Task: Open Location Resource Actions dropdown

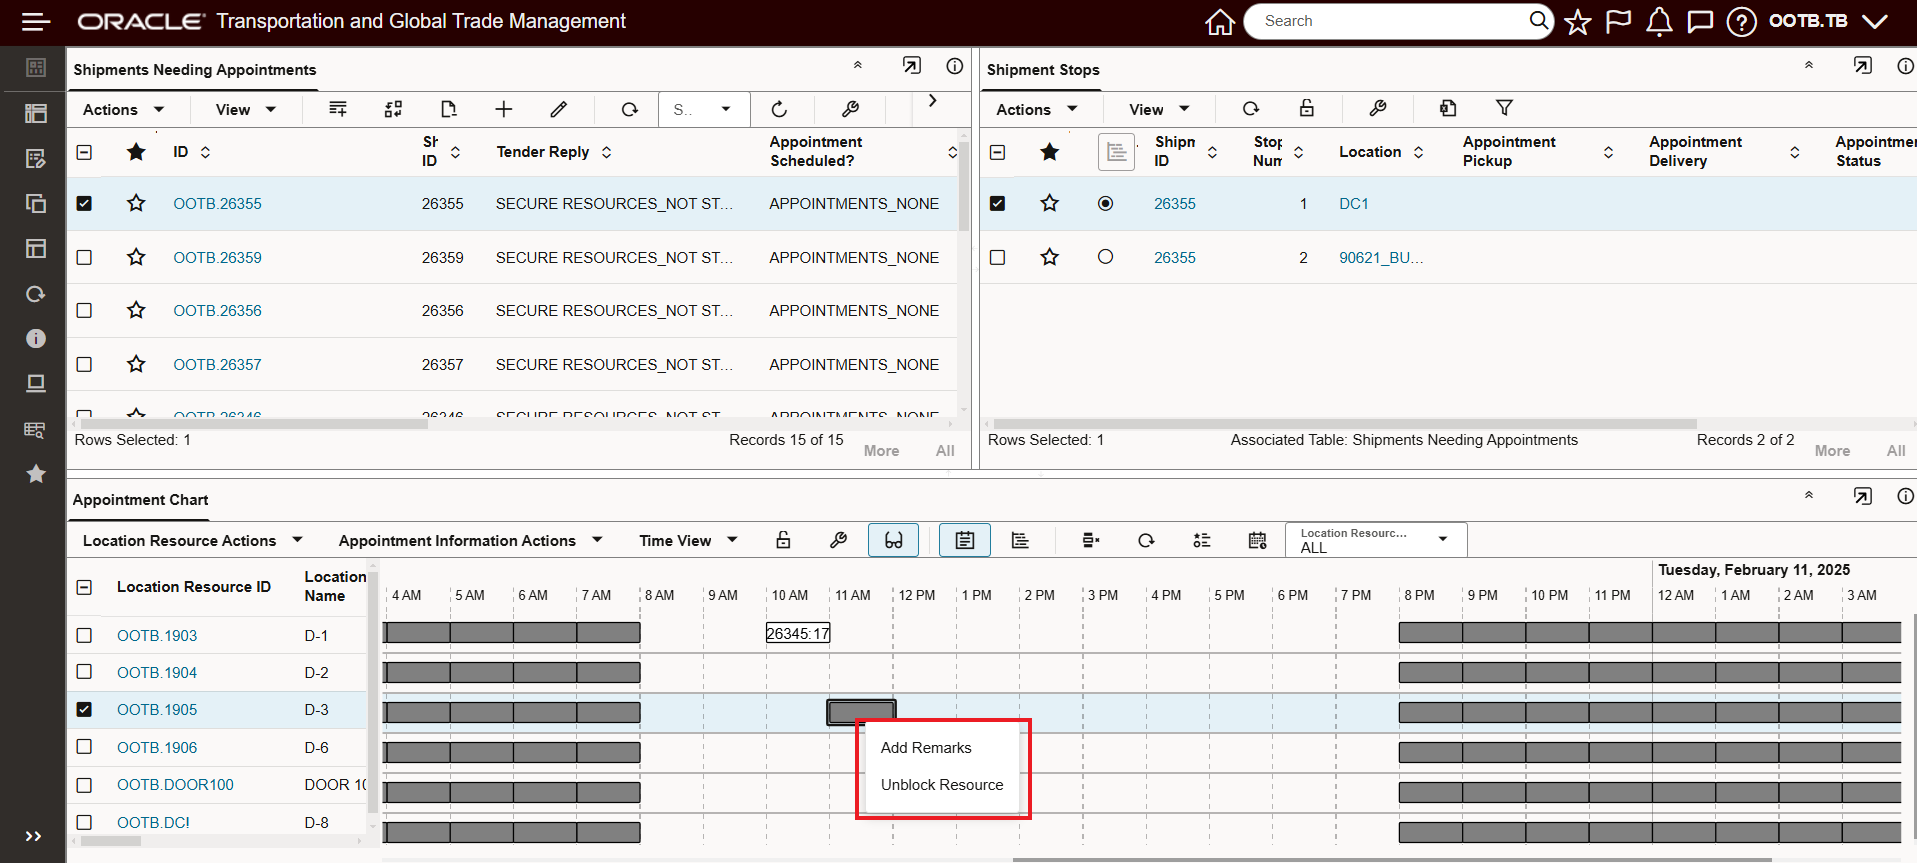Action: tap(192, 540)
